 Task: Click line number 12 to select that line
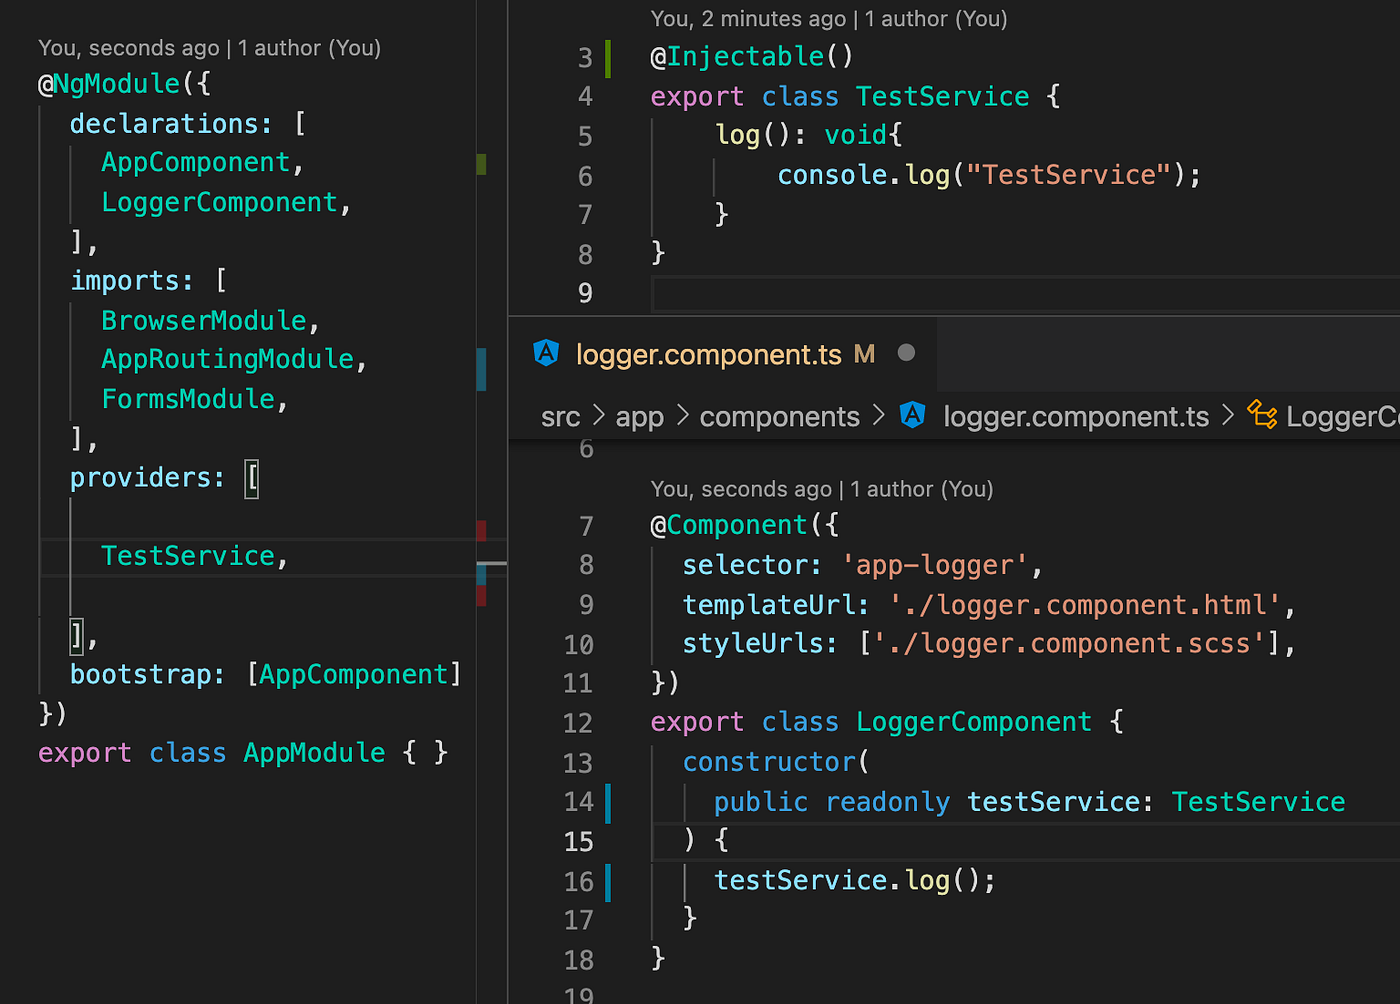tap(578, 722)
